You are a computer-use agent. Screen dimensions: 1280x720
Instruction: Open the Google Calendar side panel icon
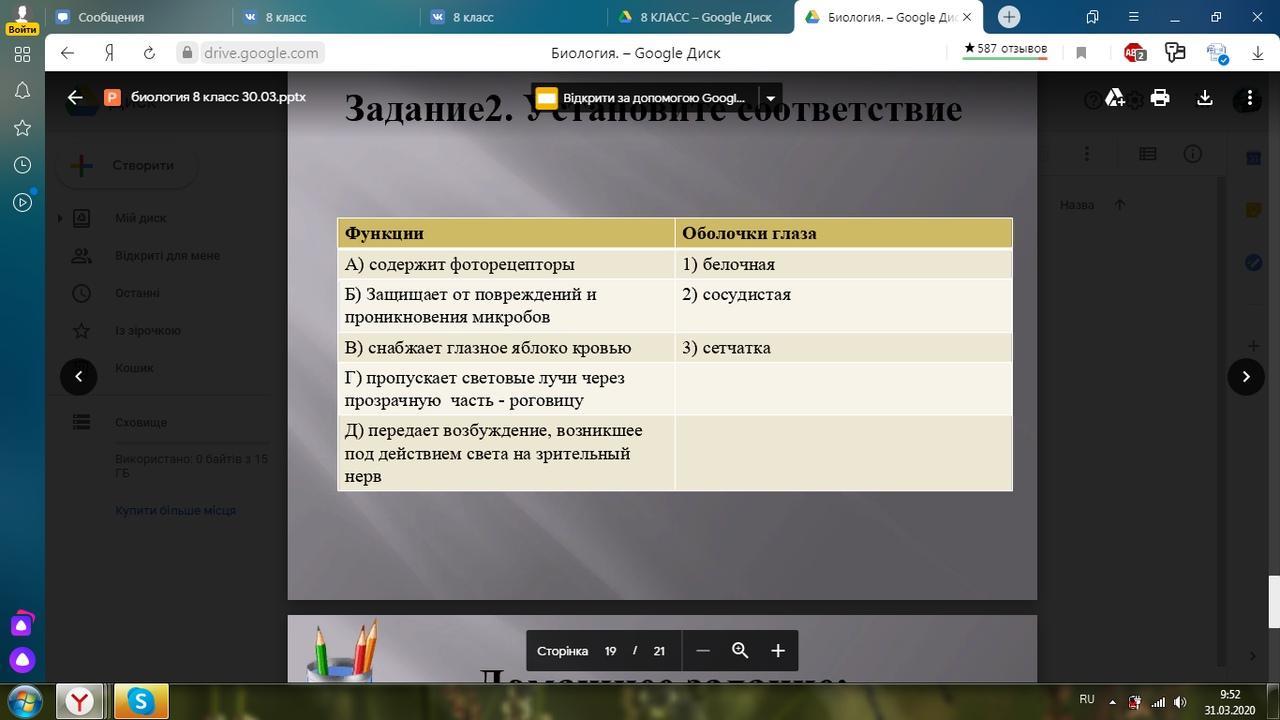(x=1253, y=158)
